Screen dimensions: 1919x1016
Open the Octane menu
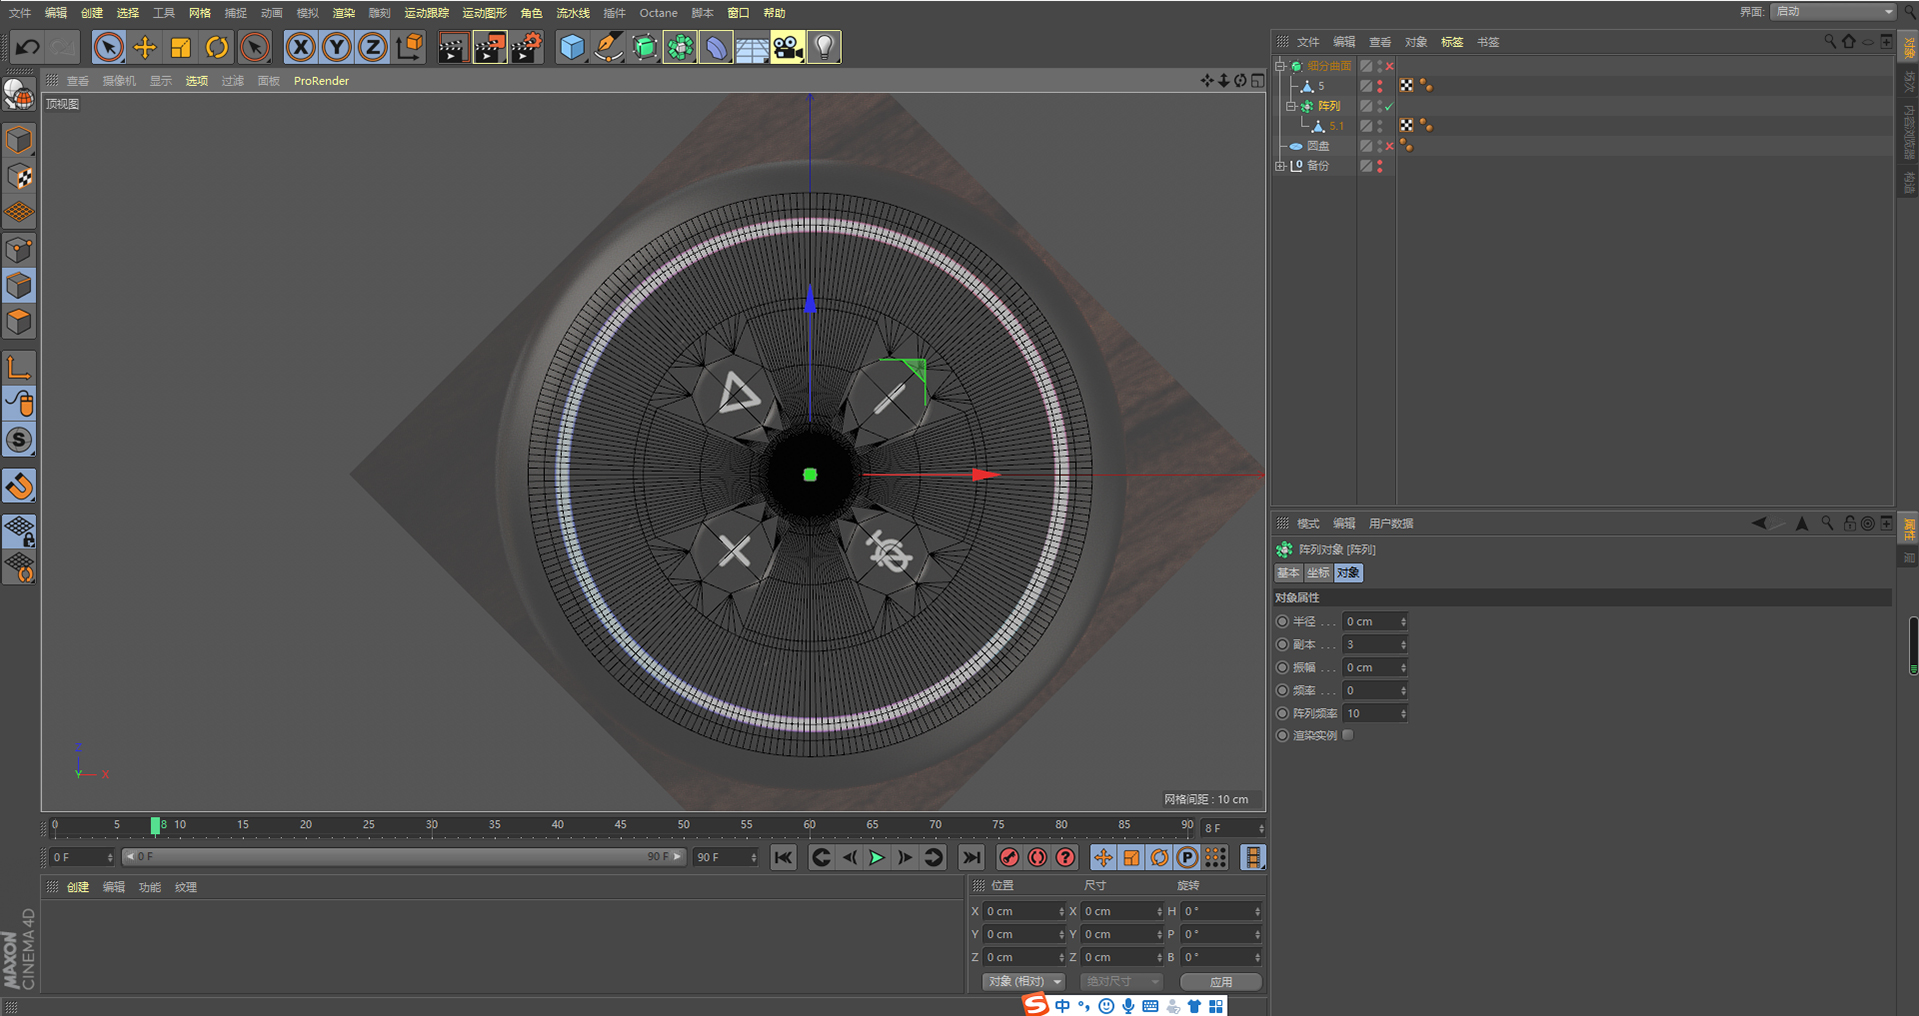click(658, 13)
